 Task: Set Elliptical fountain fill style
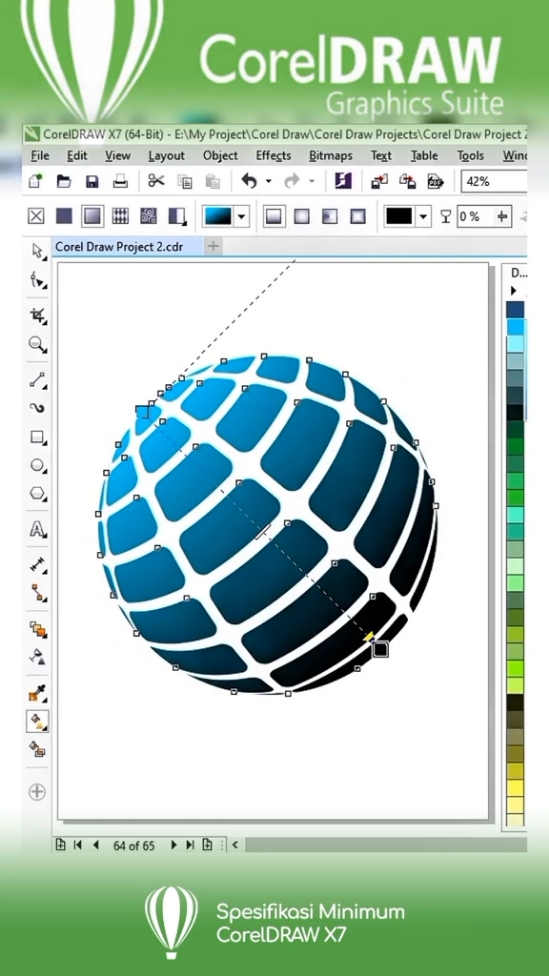(x=302, y=216)
